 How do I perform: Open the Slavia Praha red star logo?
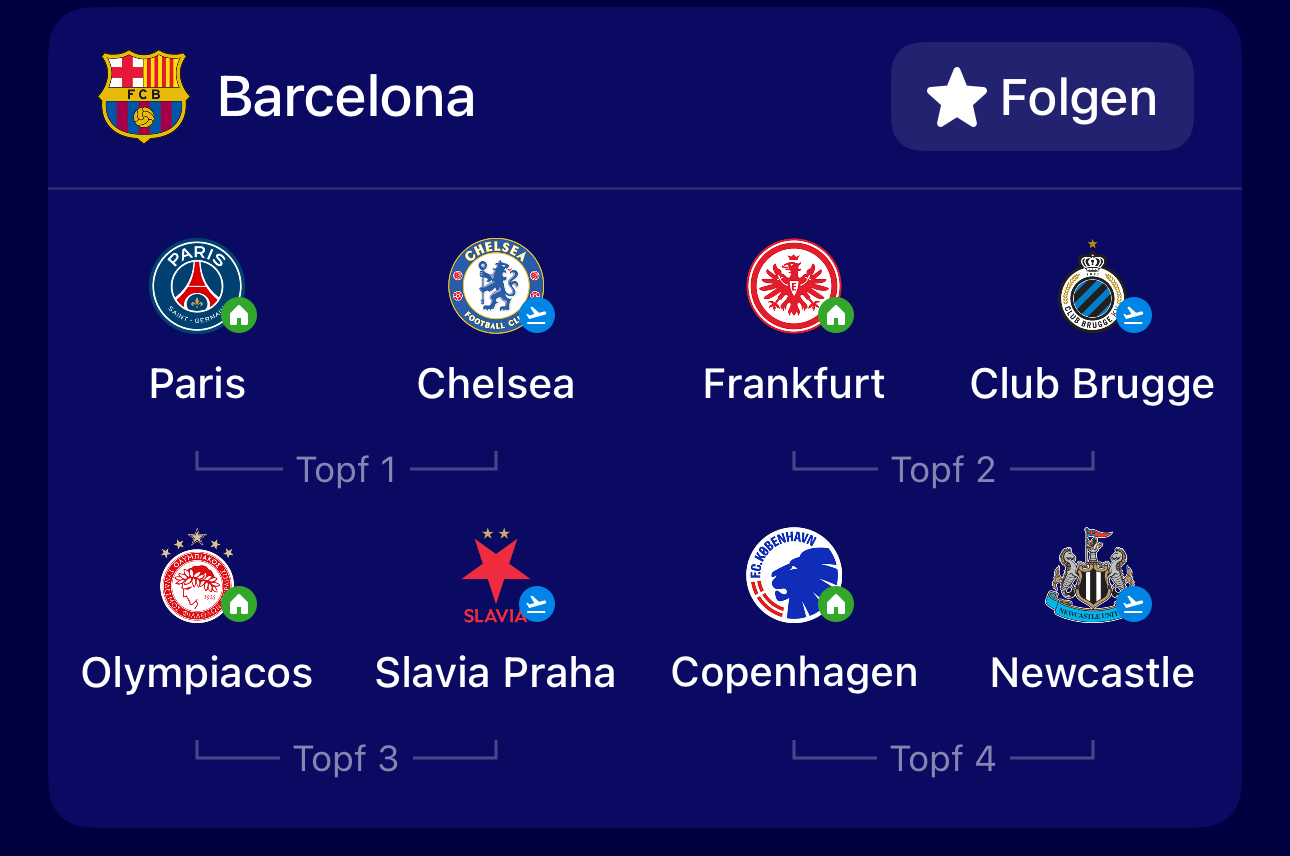[496, 576]
